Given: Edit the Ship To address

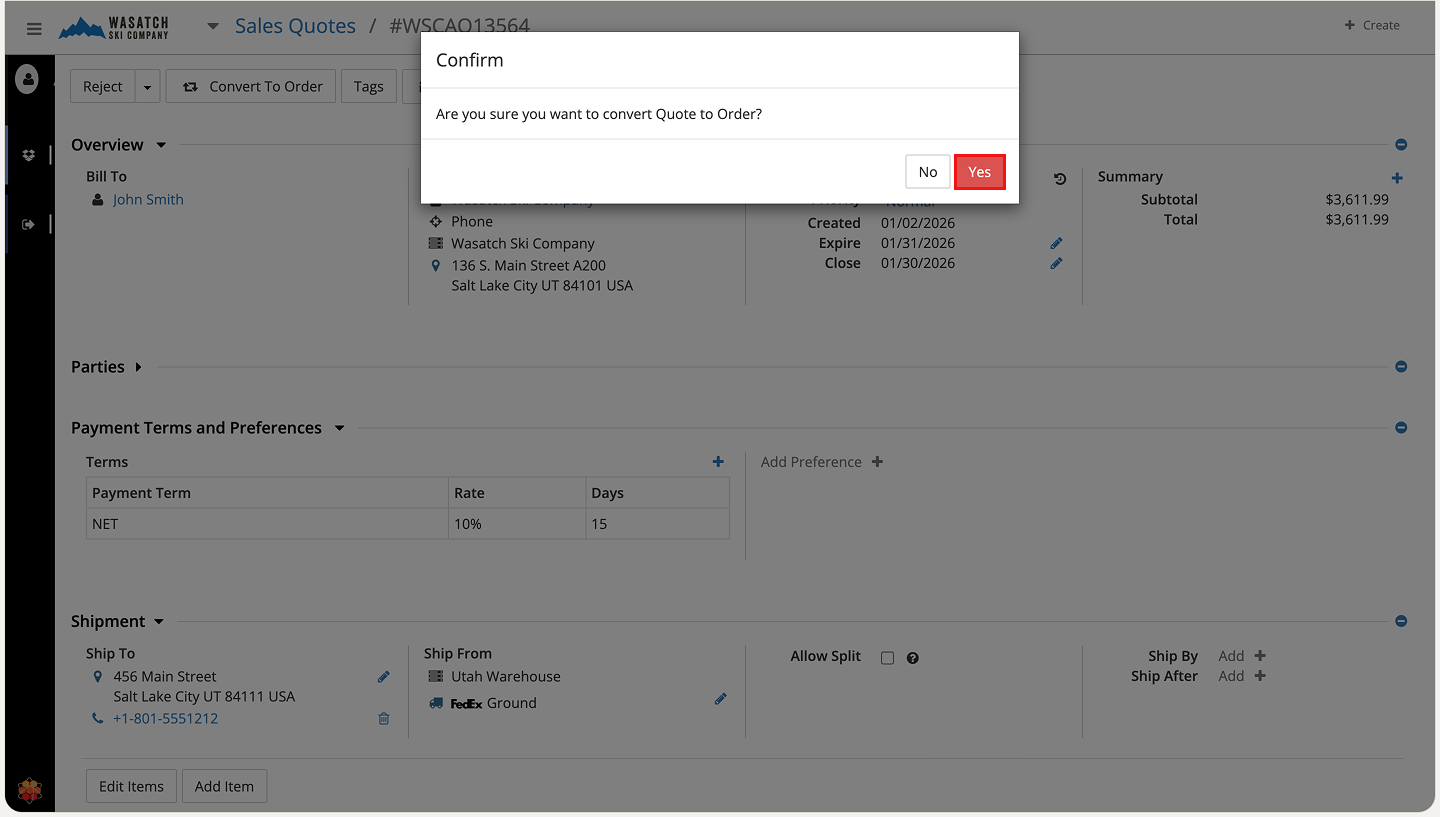Looking at the screenshot, I should click(x=383, y=677).
